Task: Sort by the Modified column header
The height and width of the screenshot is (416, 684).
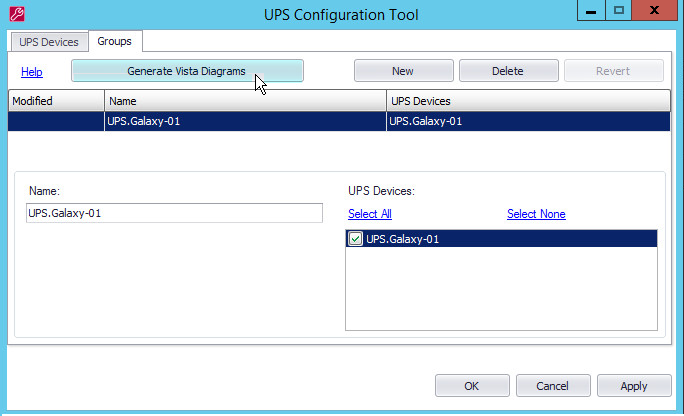Action: pyautogui.click(x=56, y=101)
